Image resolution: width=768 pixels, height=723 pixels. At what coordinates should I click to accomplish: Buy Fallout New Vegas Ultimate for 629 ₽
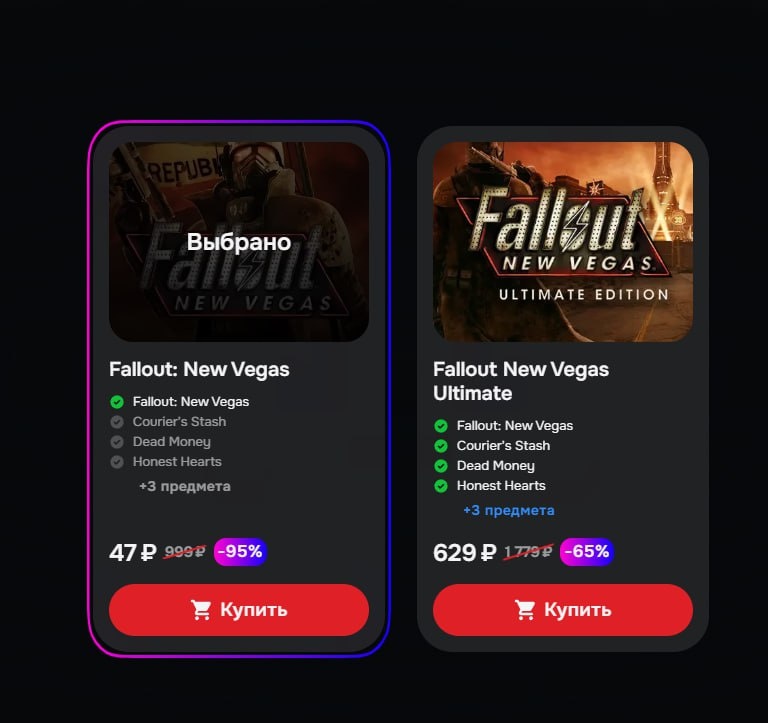[x=563, y=610]
